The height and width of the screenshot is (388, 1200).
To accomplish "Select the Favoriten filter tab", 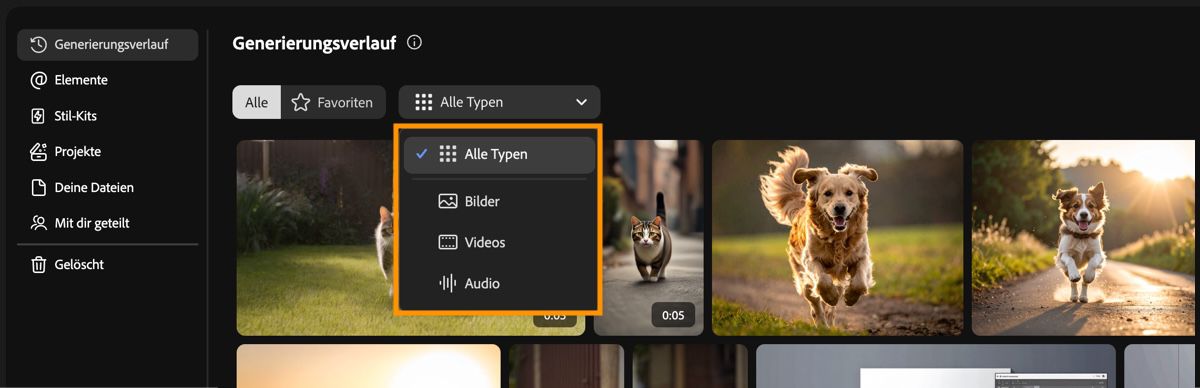I will point(333,102).
